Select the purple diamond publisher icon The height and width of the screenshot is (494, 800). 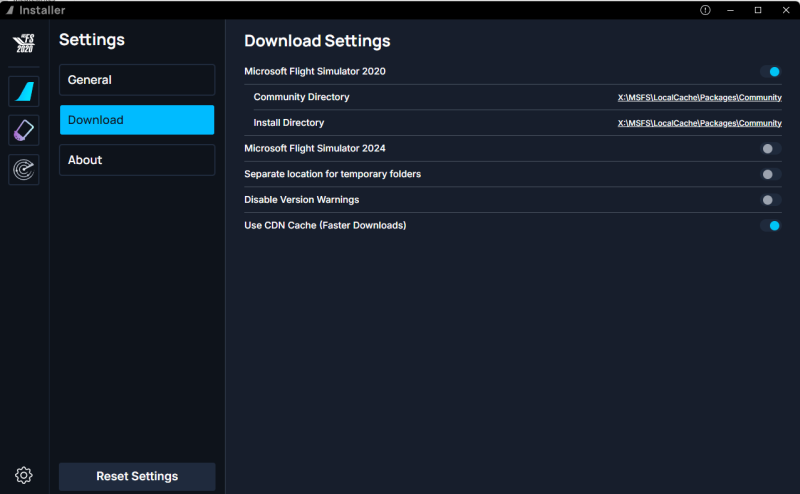[23, 131]
